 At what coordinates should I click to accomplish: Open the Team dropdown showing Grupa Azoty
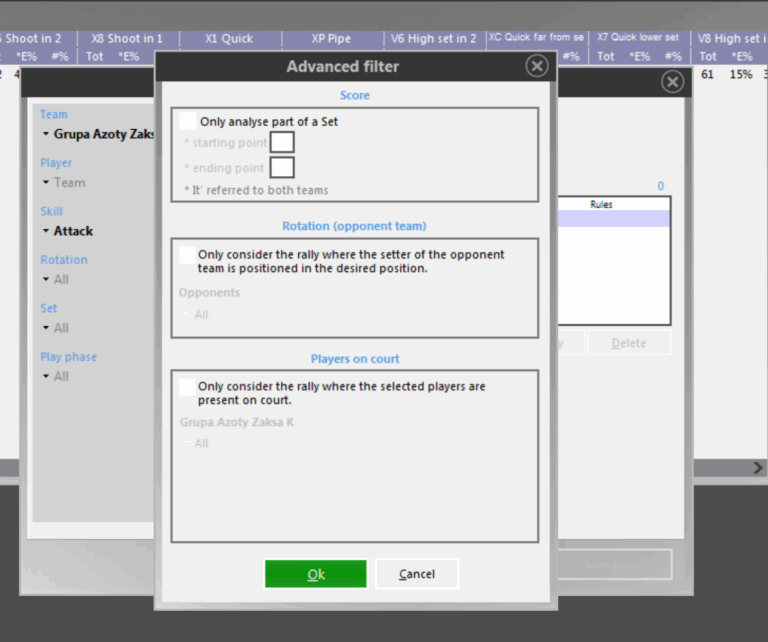(x=97, y=134)
